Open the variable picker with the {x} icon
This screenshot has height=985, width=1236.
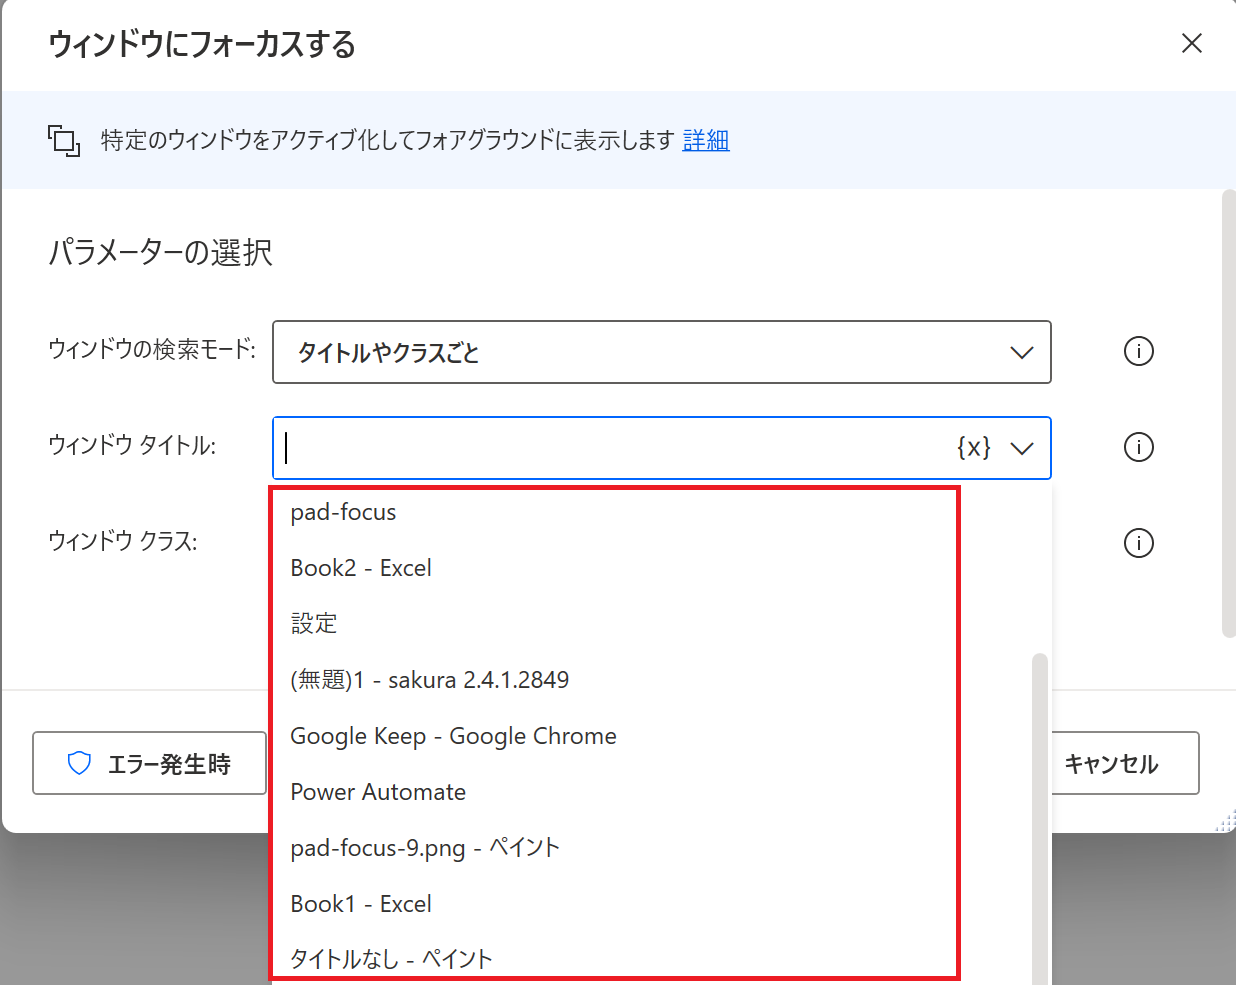point(972,447)
